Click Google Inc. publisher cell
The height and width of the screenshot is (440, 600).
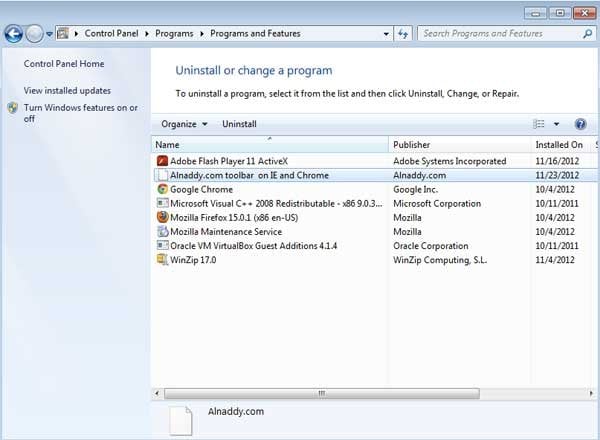tap(415, 189)
